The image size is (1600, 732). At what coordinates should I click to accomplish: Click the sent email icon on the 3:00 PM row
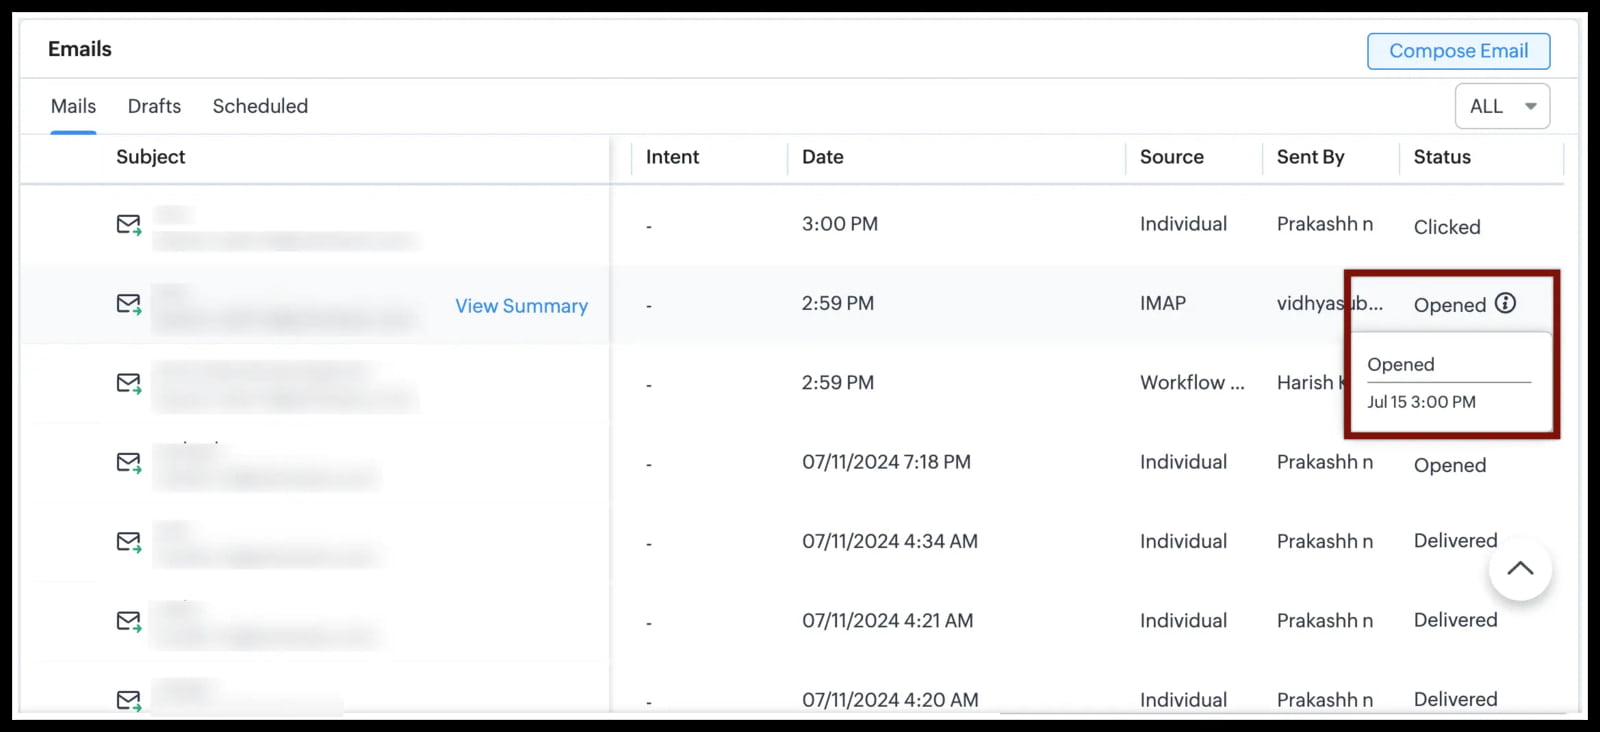[x=127, y=224]
